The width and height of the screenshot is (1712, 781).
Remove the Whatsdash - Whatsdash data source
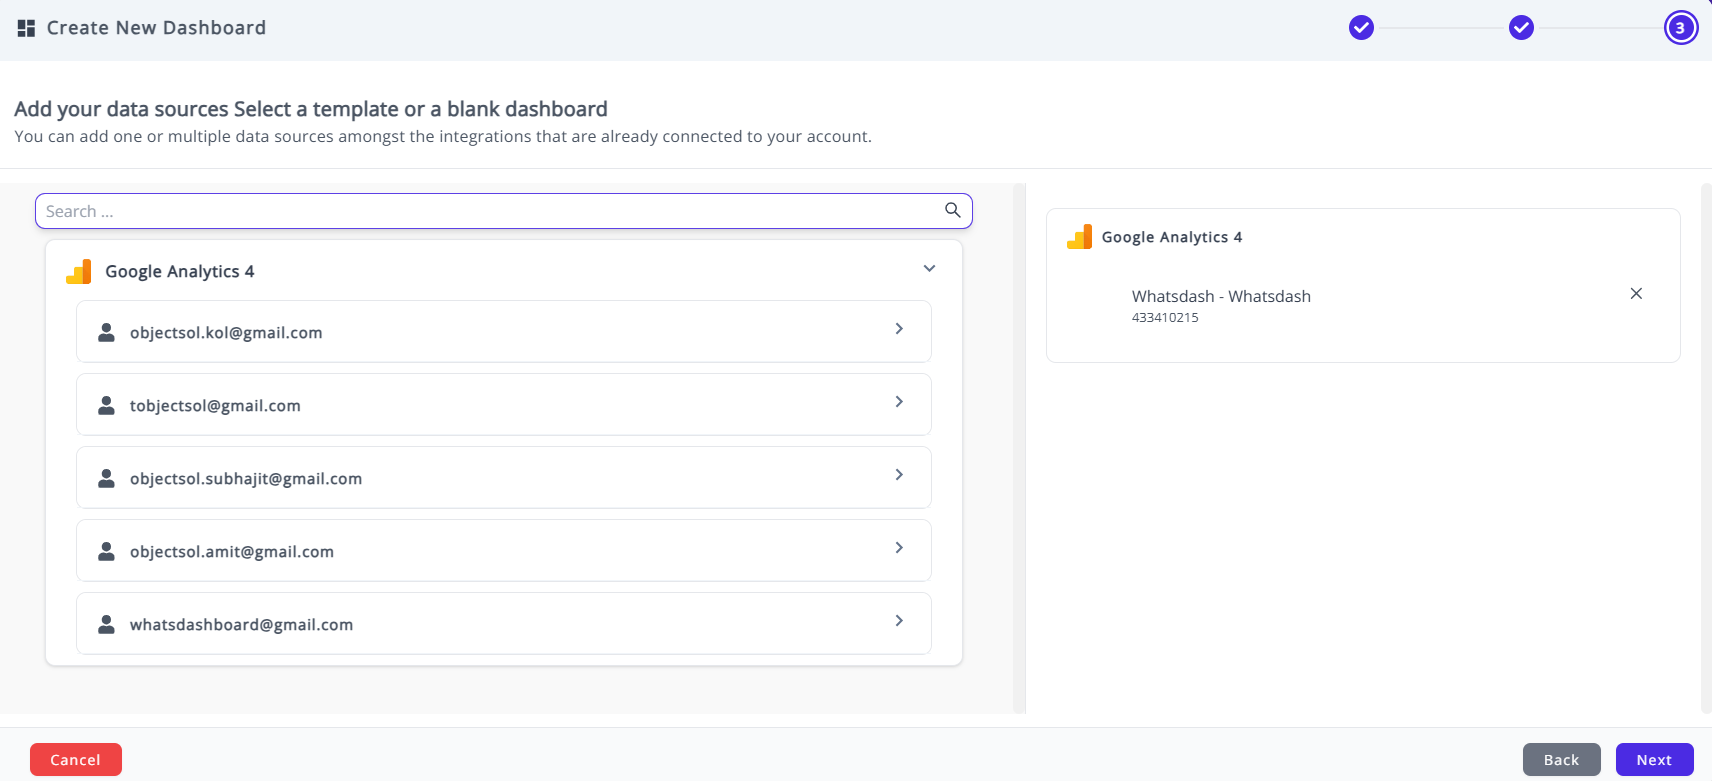(1636, 294)
